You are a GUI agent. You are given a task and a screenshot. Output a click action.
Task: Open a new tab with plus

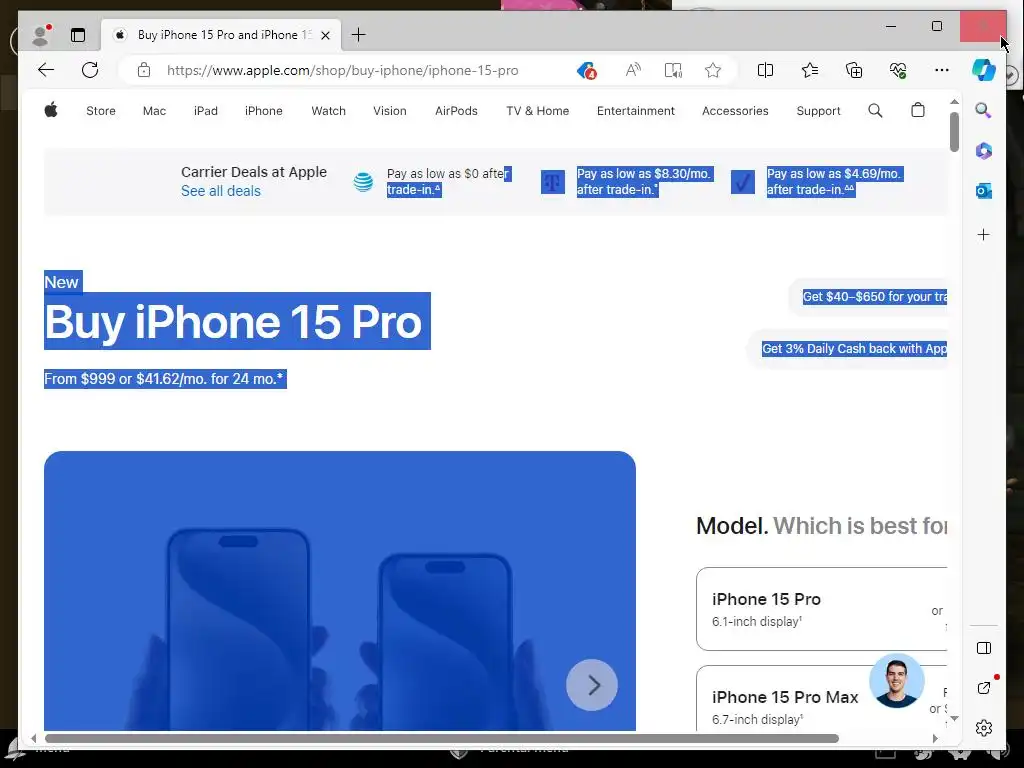pos(359,35)
